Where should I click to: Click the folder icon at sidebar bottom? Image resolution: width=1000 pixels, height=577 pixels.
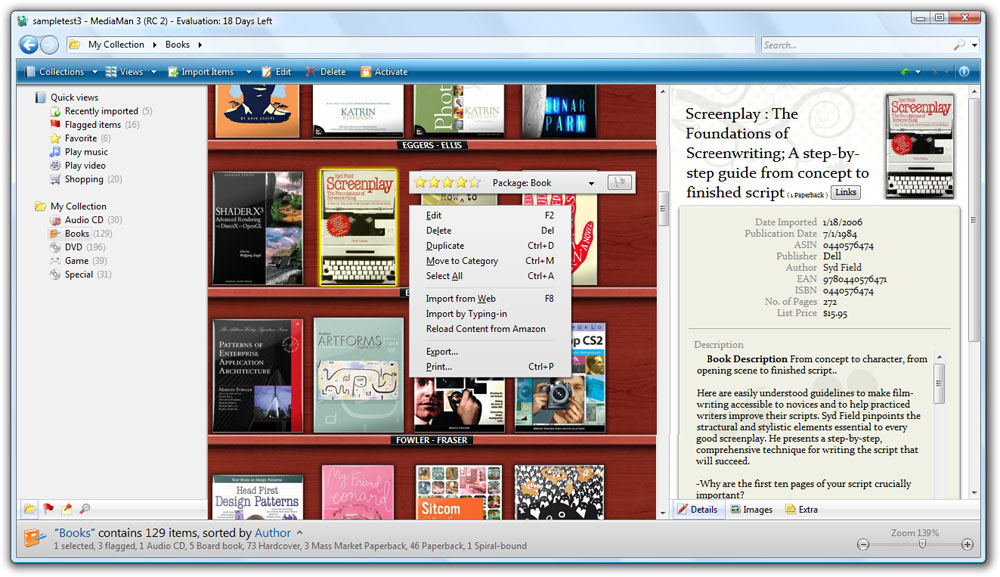click(x=30, y=509)
